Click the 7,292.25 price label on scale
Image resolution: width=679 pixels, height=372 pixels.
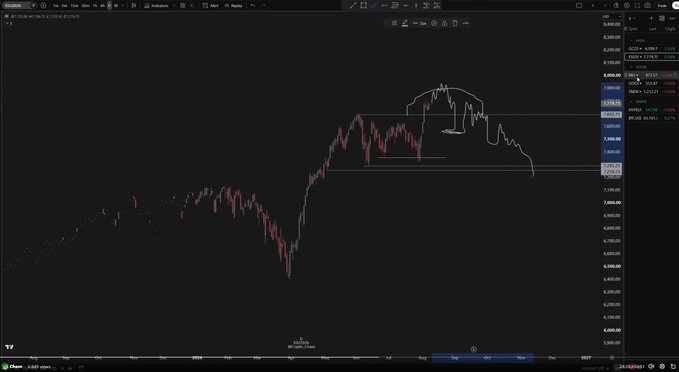click(x=612, y=166)
